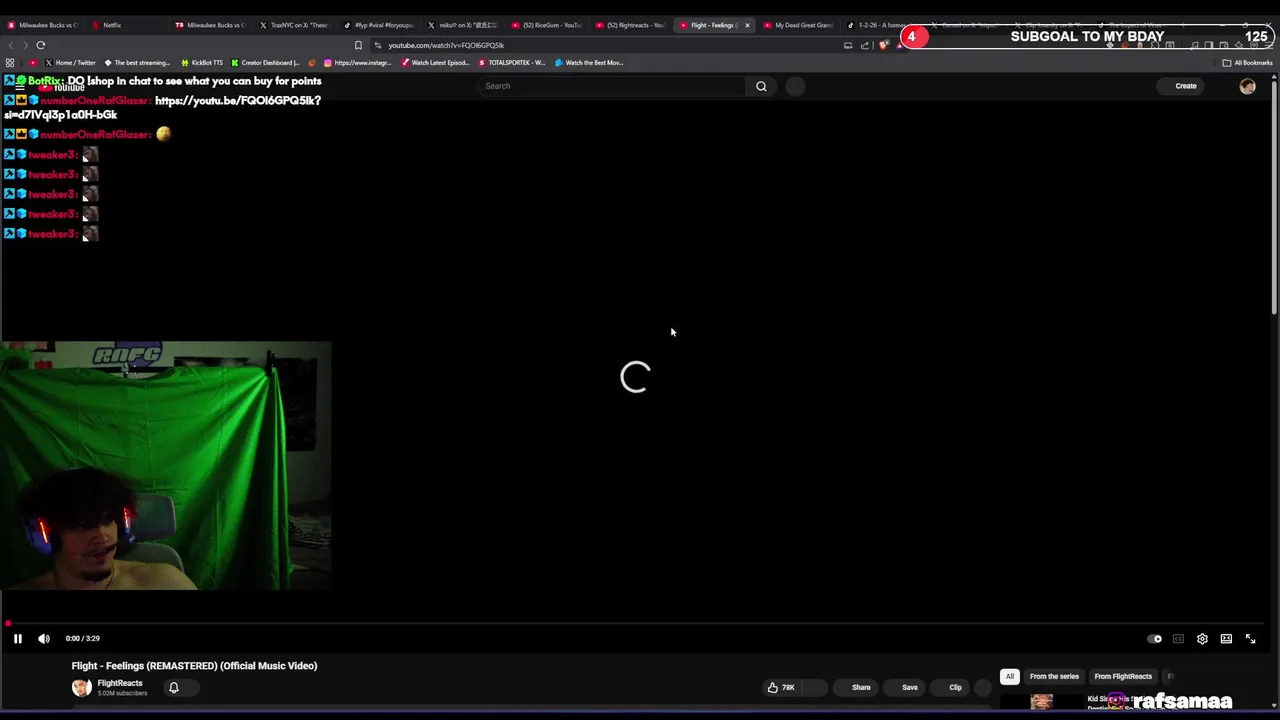Click the Brave Shields lion icon
The image size is (1280, 720).
coord(883,45)
